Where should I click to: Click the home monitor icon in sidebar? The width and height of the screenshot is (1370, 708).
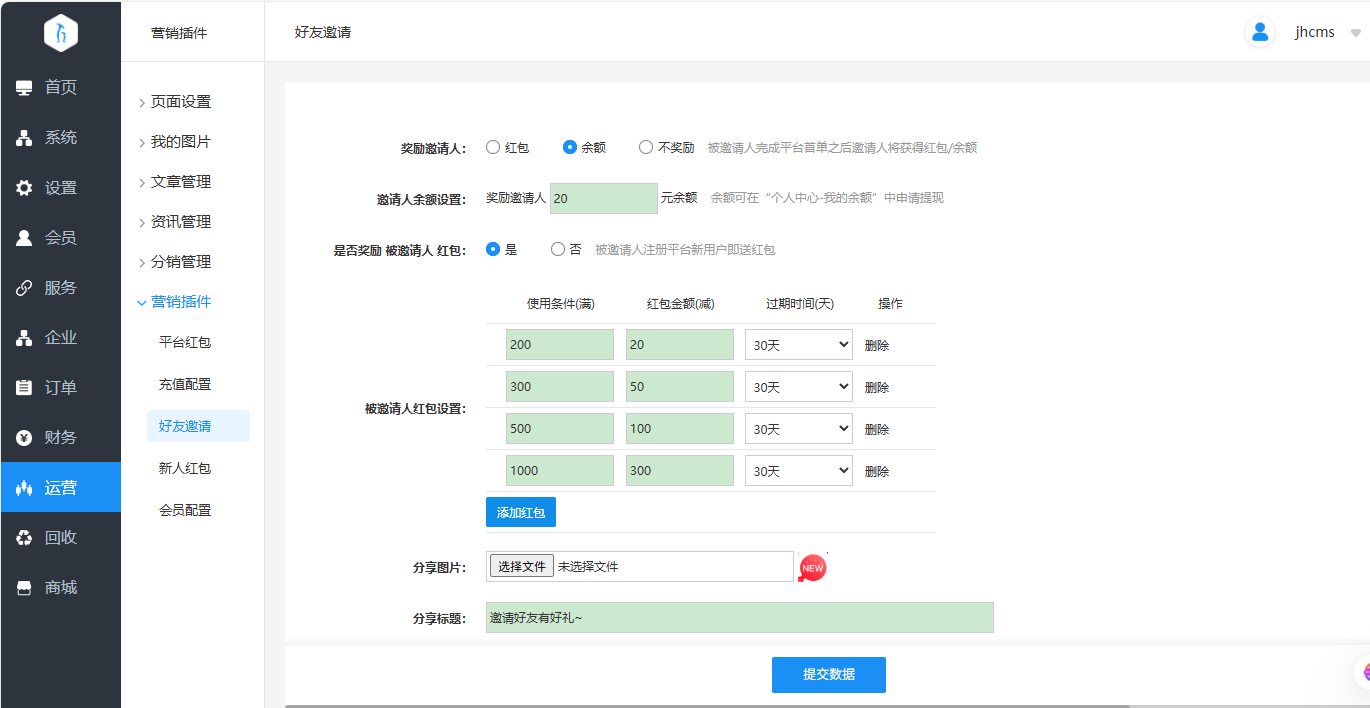coord(24,88)
